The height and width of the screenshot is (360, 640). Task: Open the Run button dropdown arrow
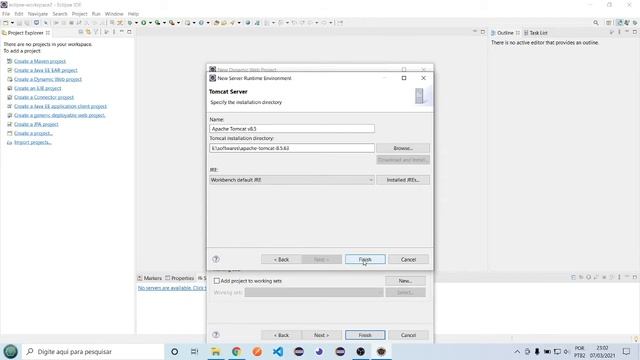click(150, 23)
